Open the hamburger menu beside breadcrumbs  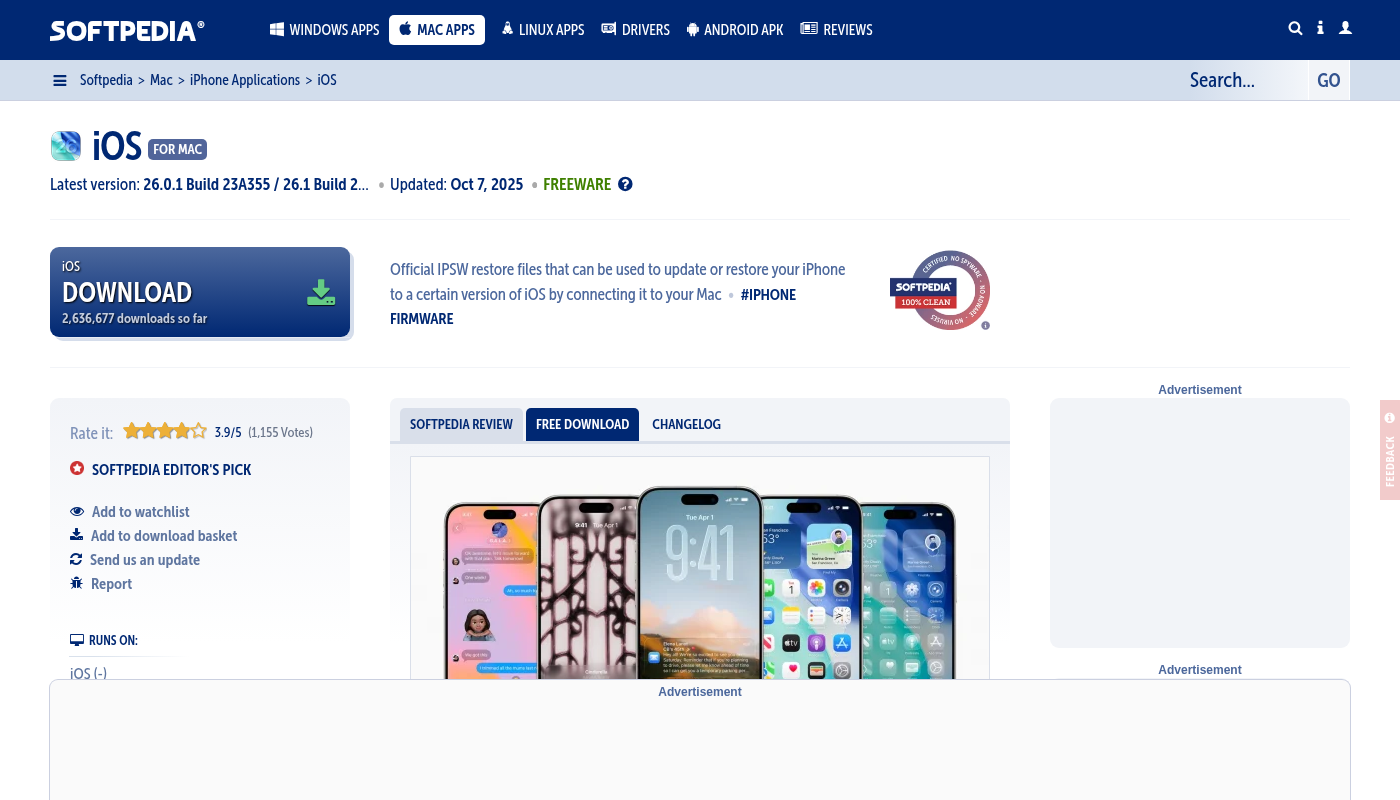pyautogui.click(x=60, y=80)
